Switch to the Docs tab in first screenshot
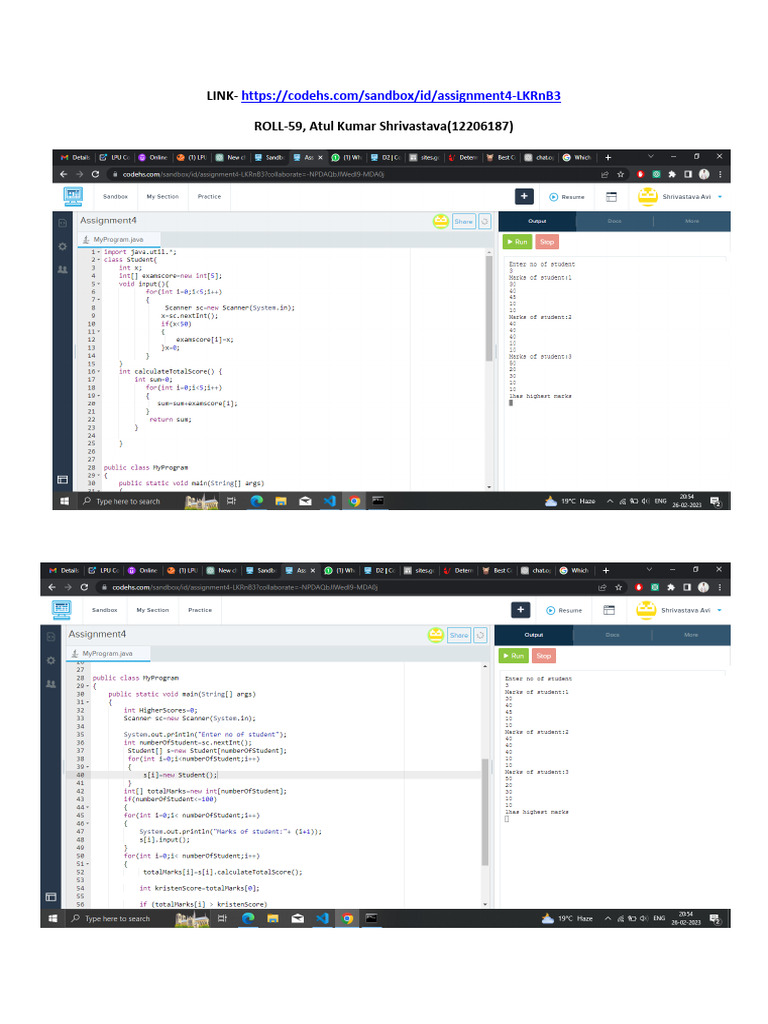This screenshot has height=1024, width=768. pos(614,221)
